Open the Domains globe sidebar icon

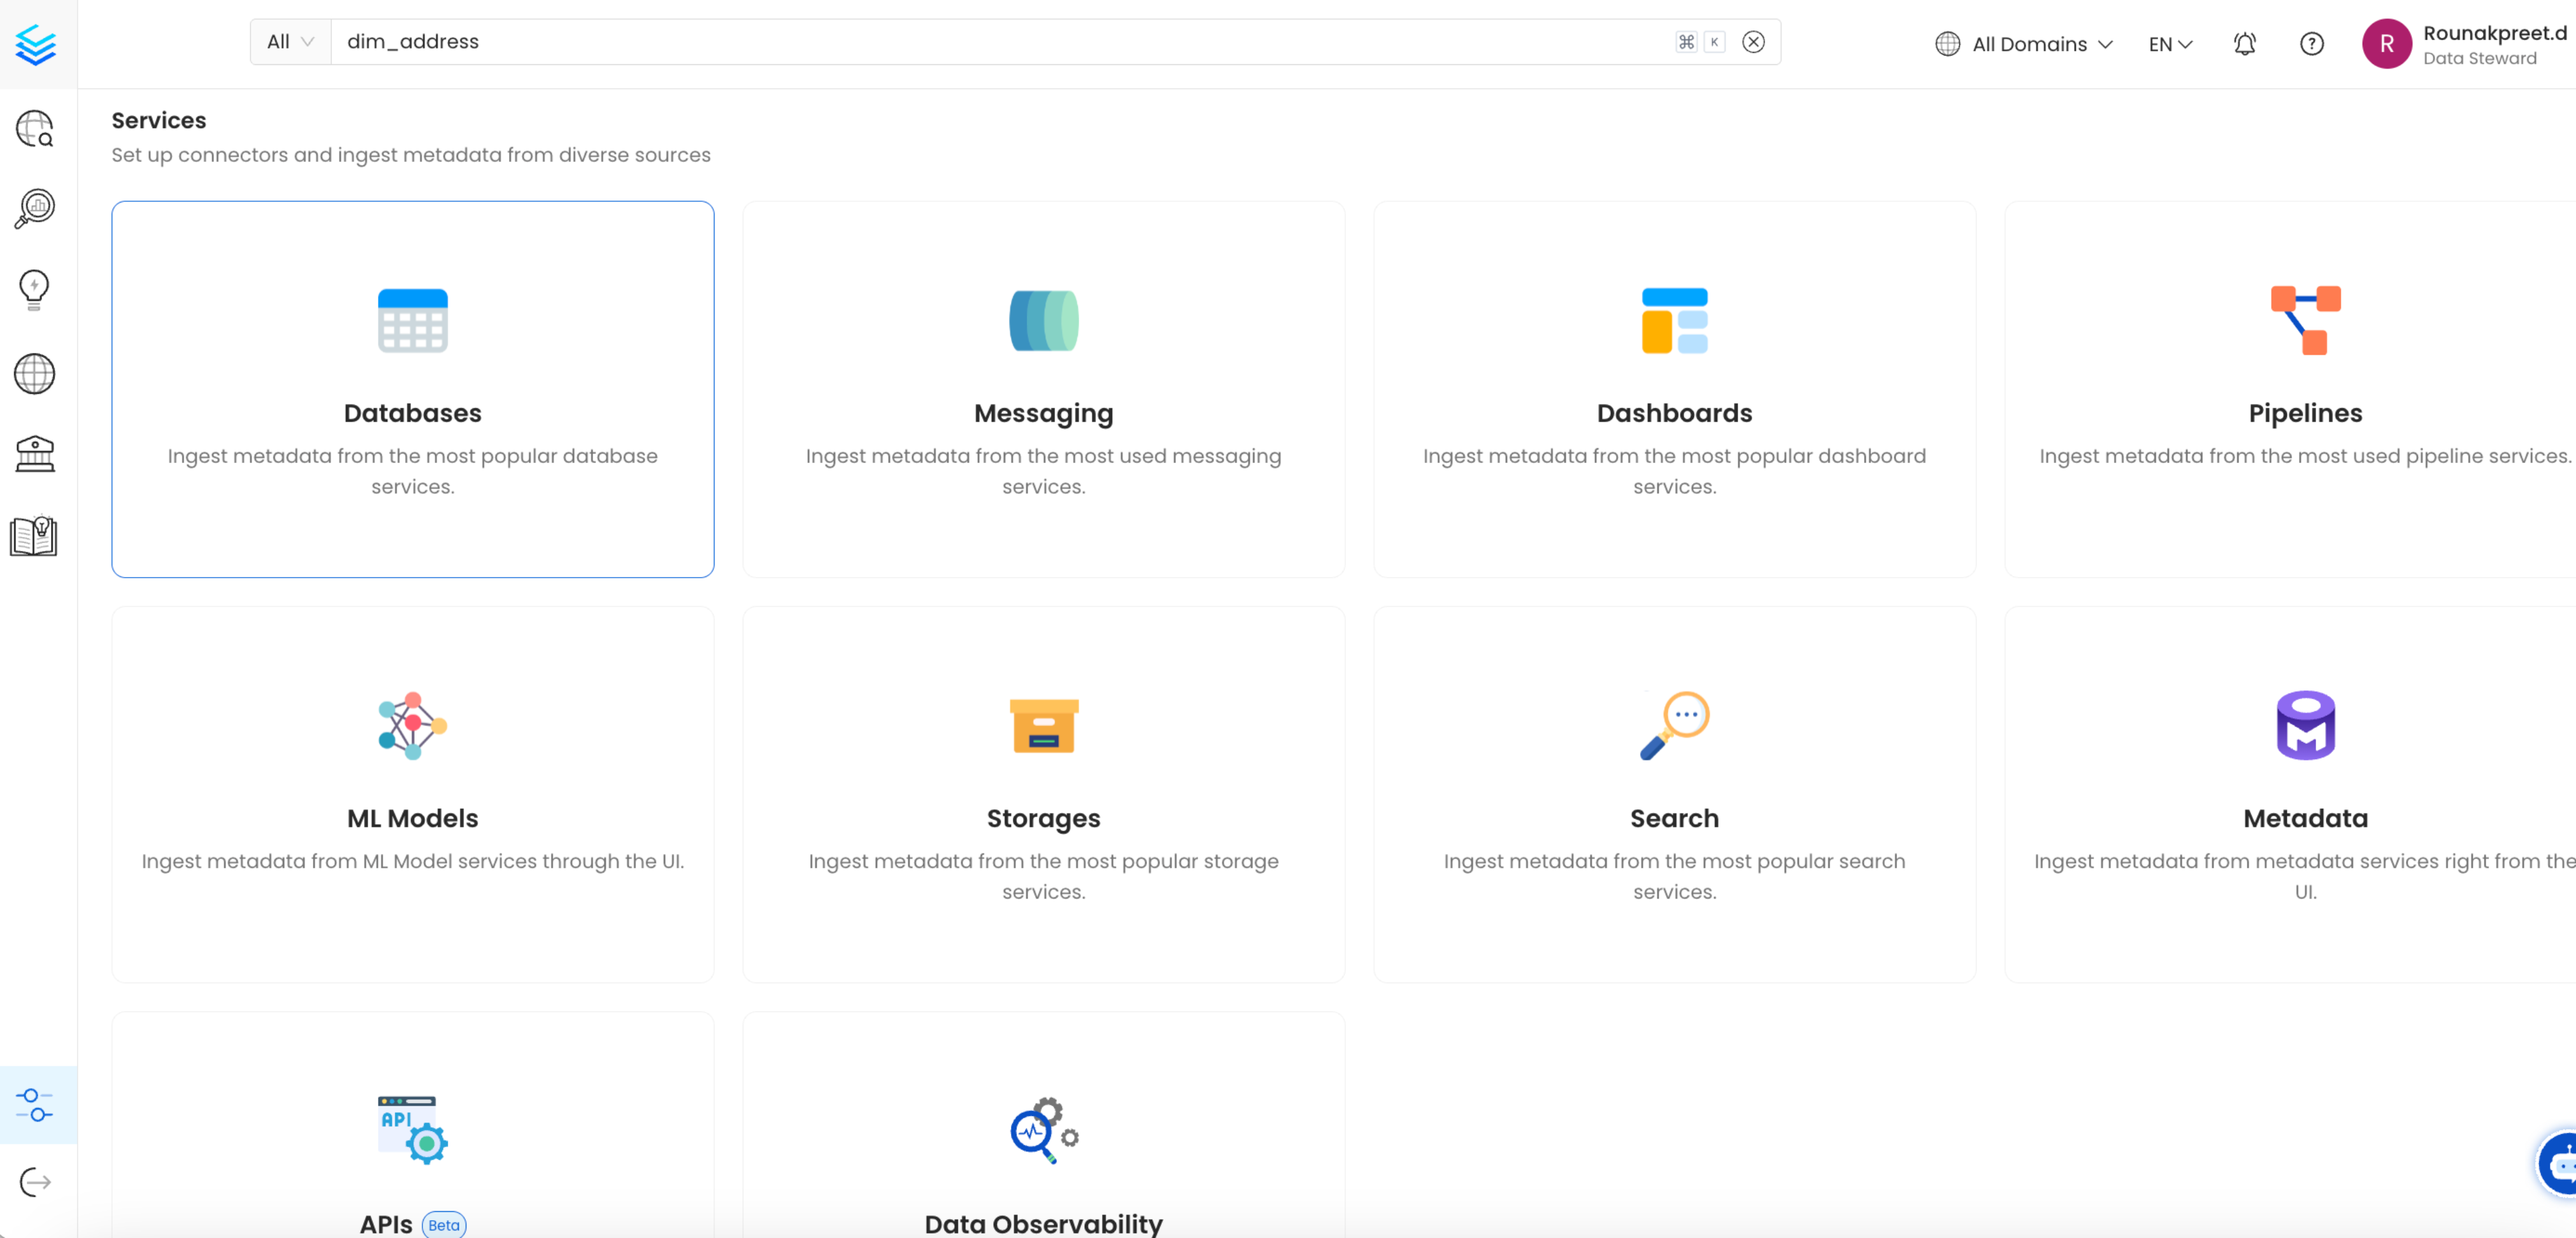(35, 374)
